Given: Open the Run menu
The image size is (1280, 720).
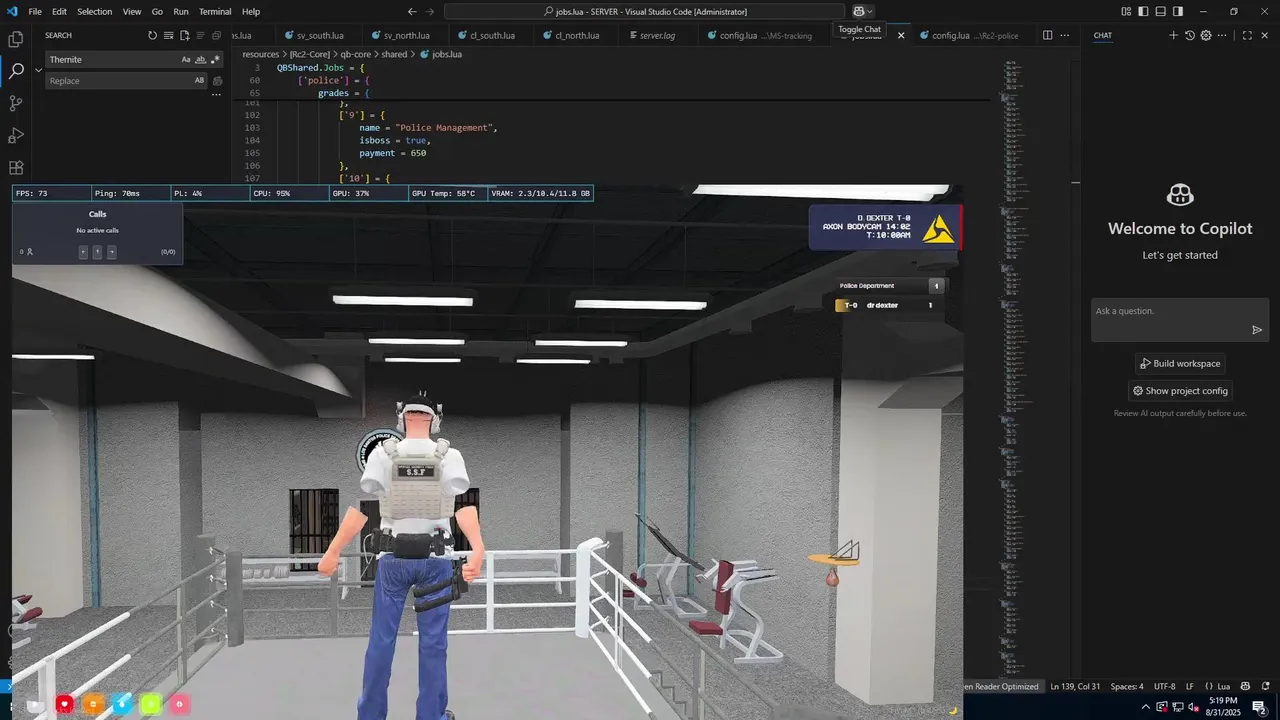Looking at the screenshot, I should pyautogui.click(x=181, y=11).
